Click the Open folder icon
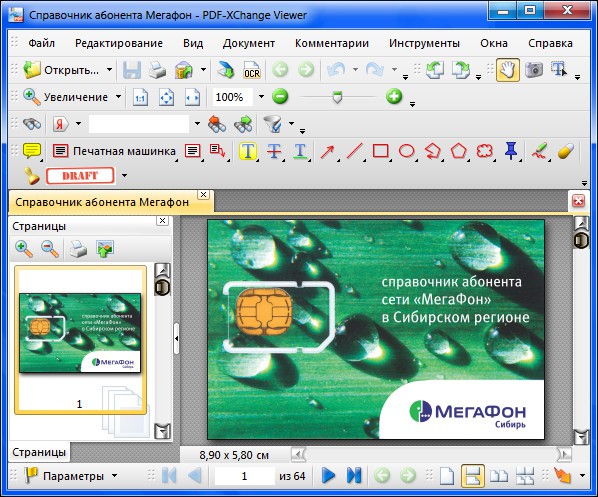 [32, 70]
